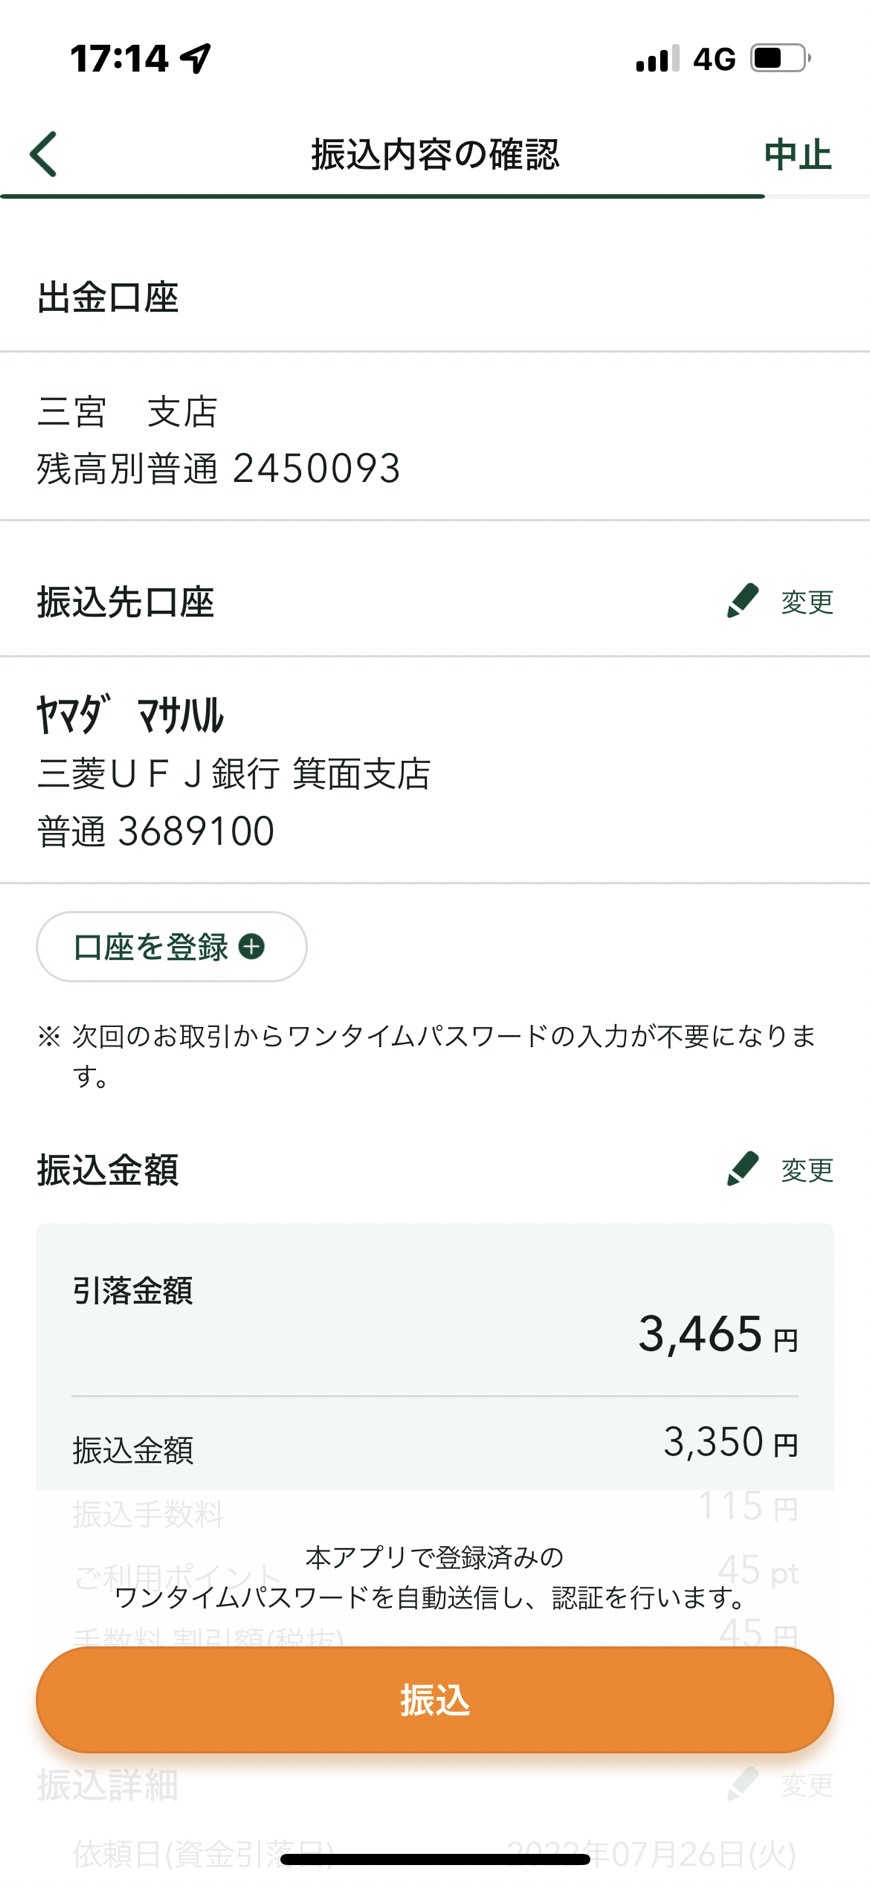870x1883 pixels.
Task: Tap the faded 振込詳細 pencil icon
Action: click(x=743, y=1783)
